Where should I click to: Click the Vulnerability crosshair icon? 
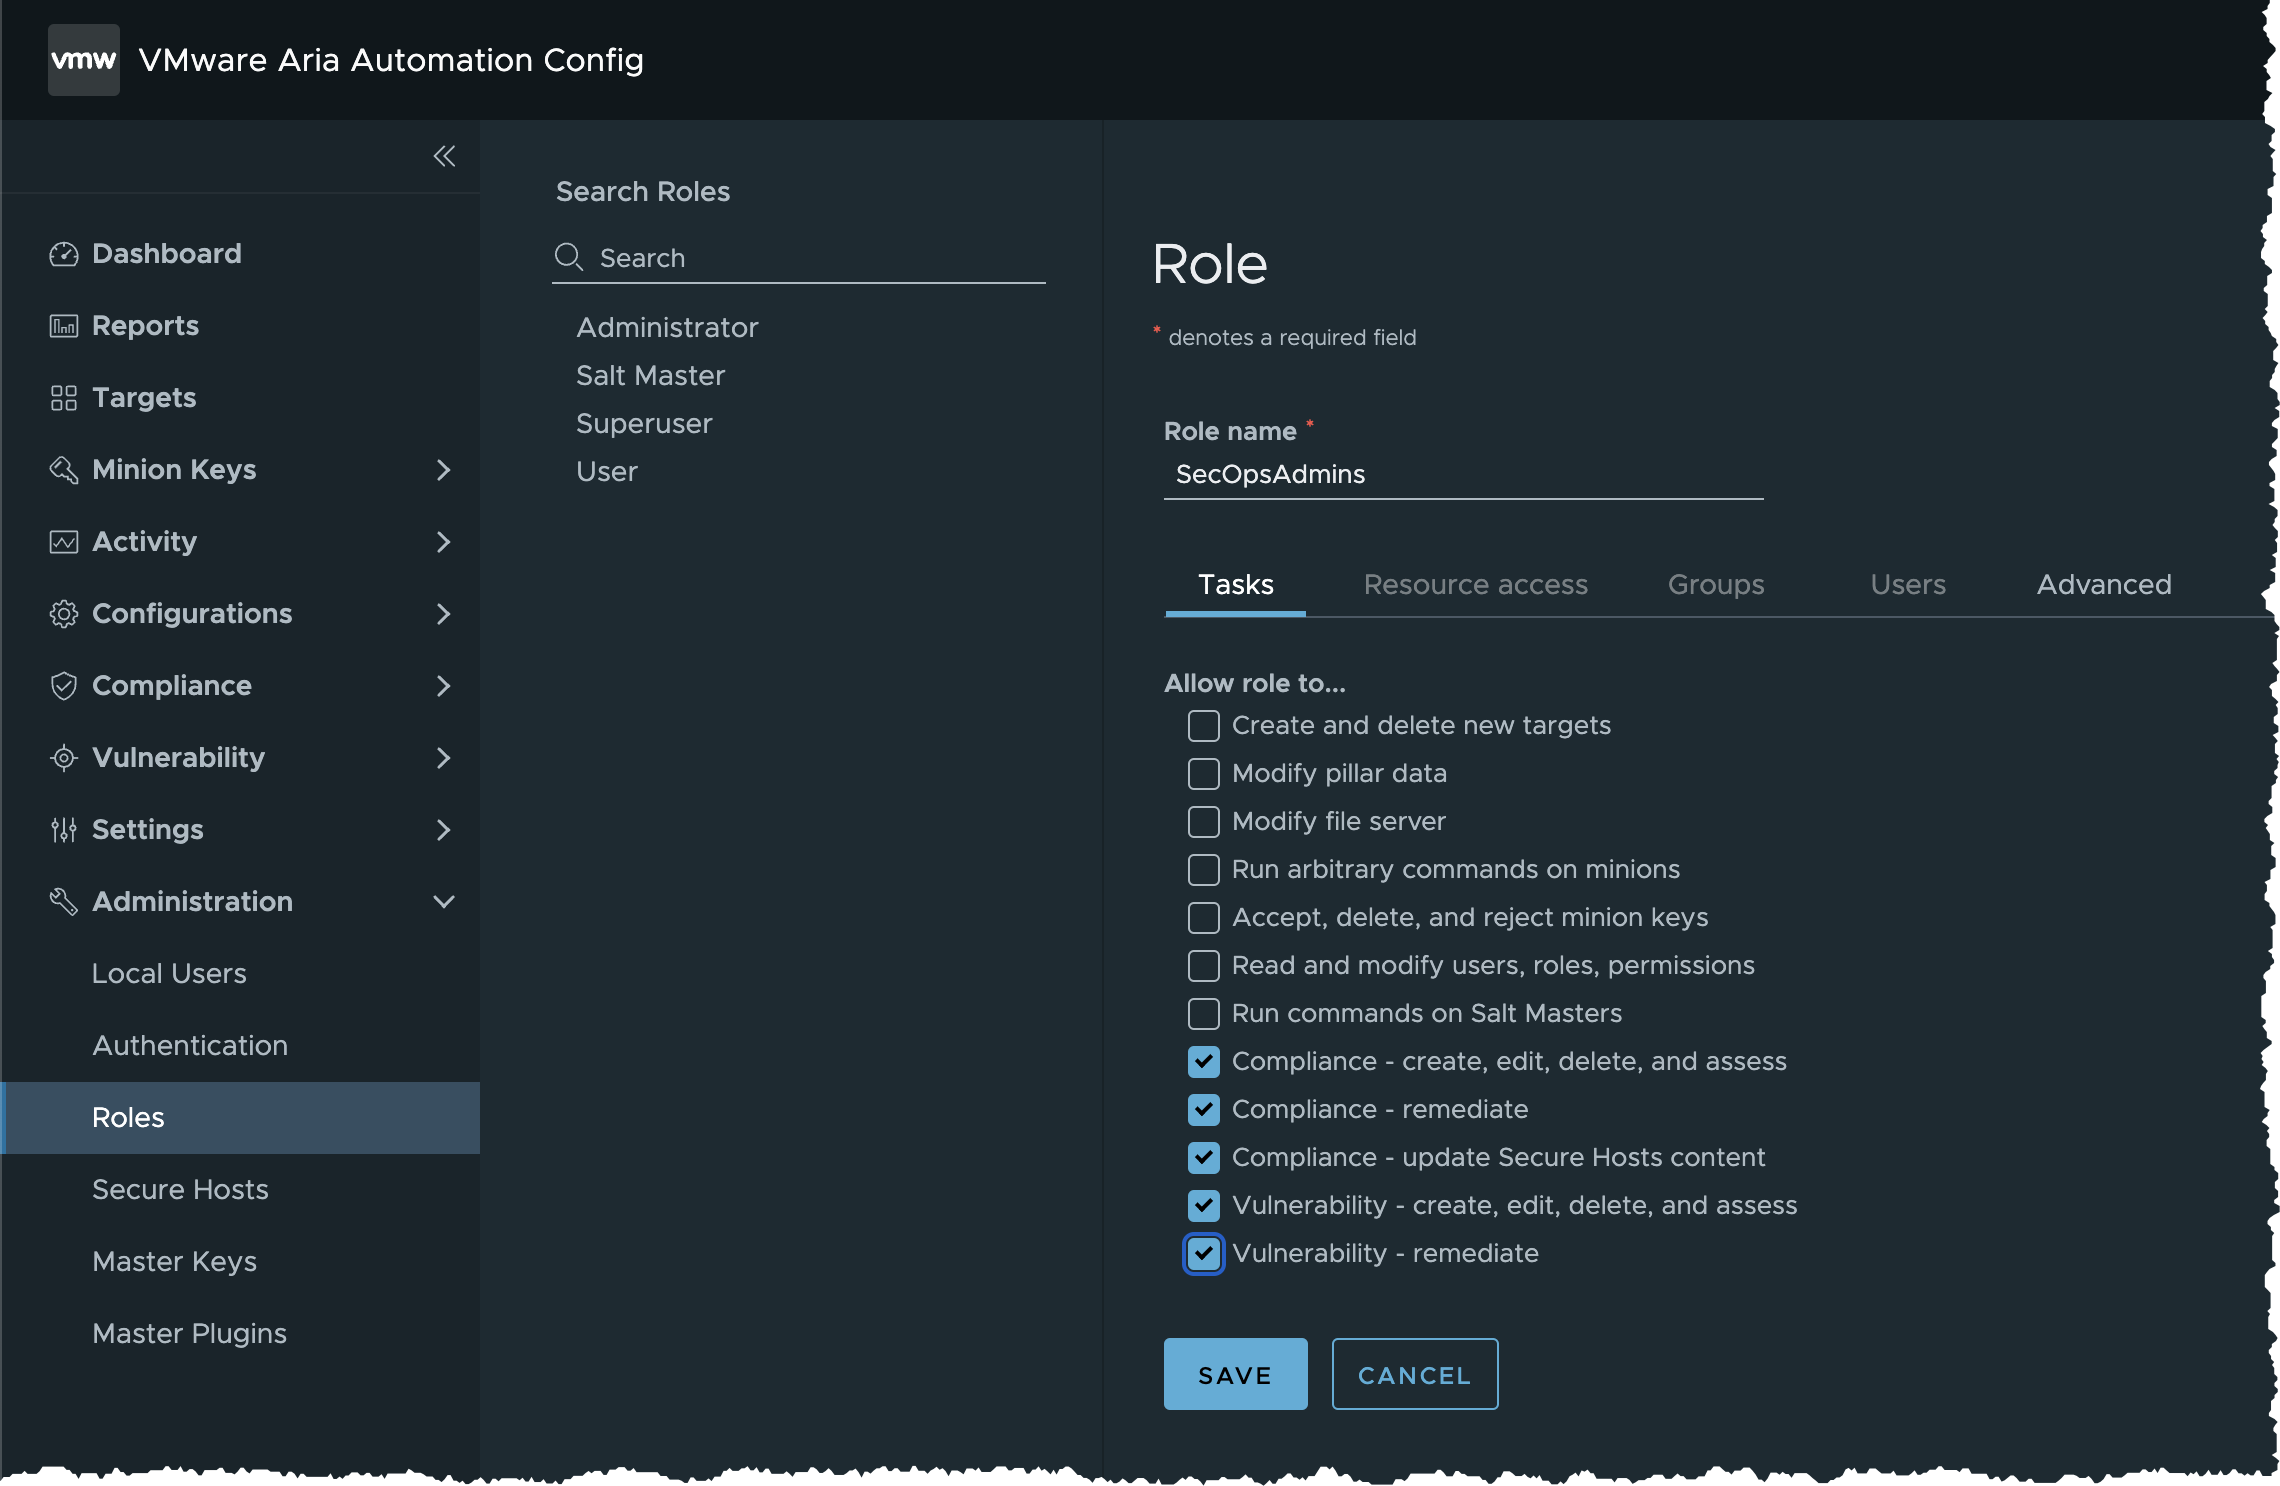click(64, 758)
